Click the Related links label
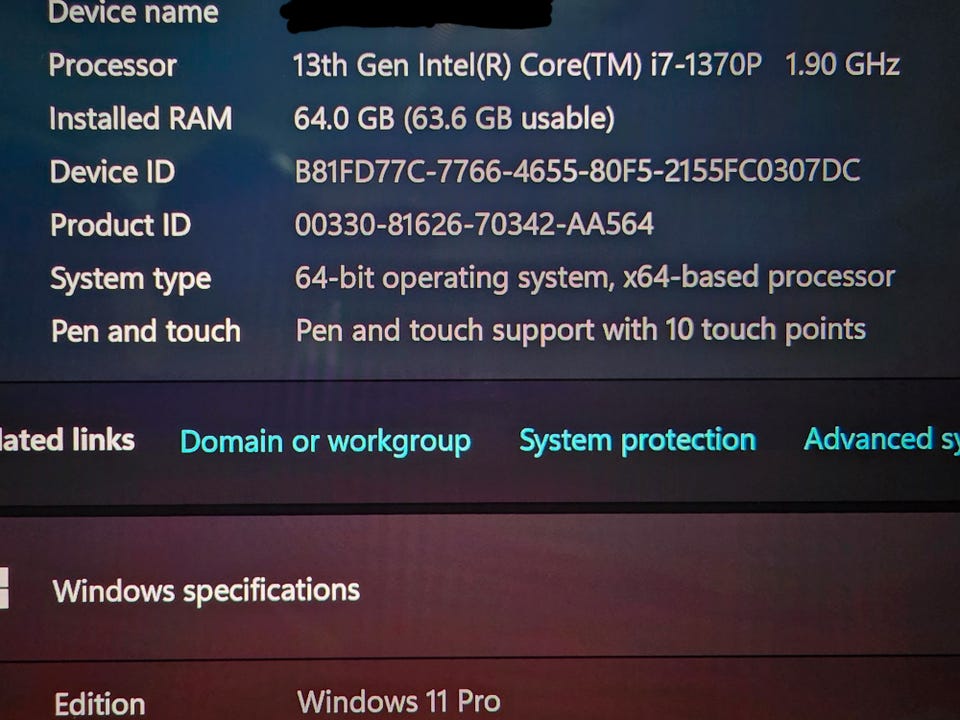Screen dimensions: 960x720 (x=66, y=439)
